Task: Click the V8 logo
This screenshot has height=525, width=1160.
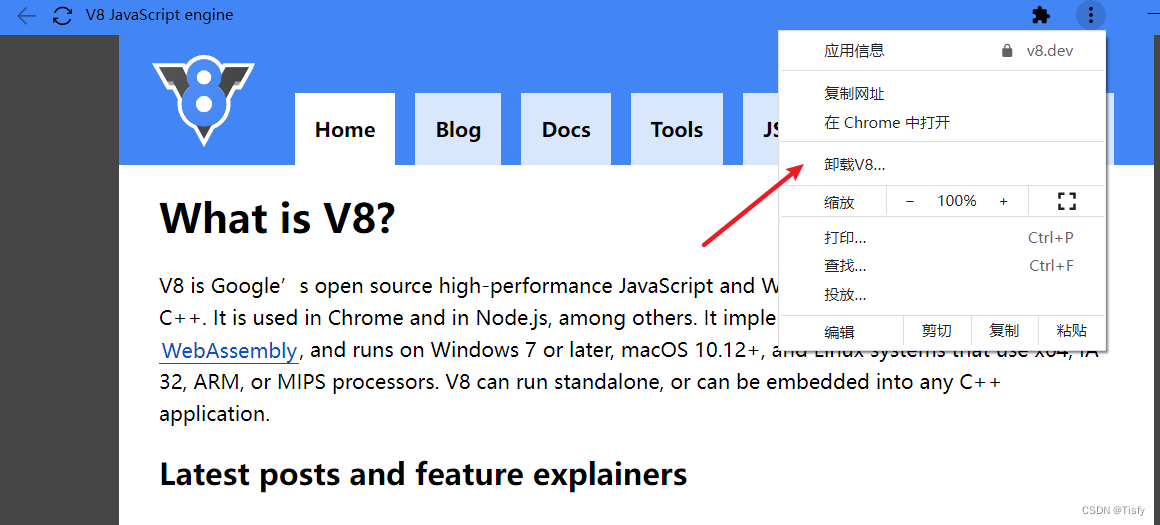Action: pos(203,102)
